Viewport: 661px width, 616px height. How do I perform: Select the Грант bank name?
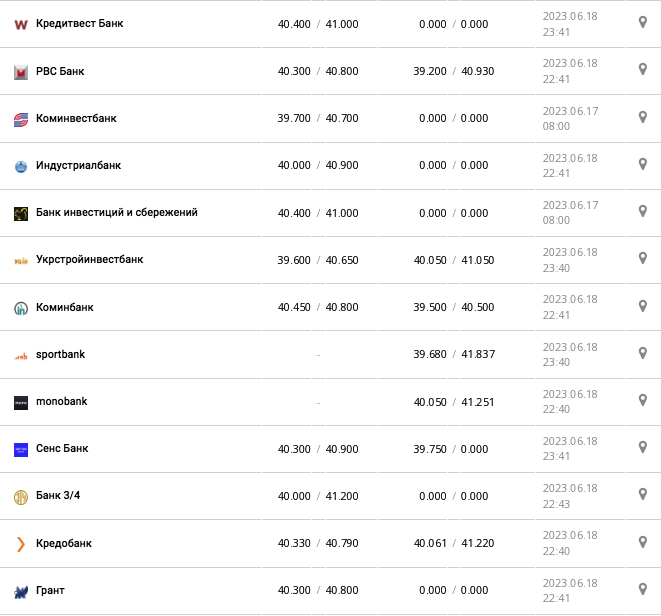coord(50,591)
